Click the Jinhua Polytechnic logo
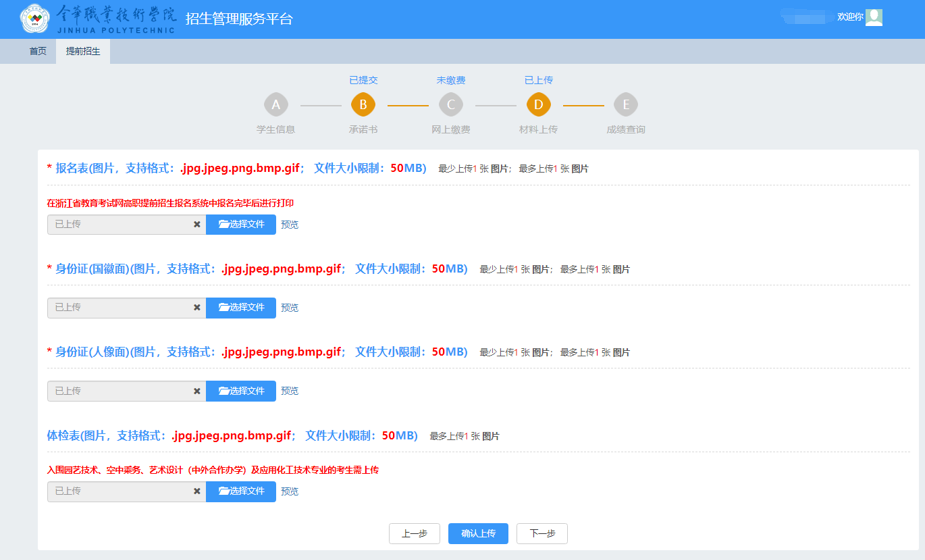The image size is (925, 560). click(x=36, y=18)
